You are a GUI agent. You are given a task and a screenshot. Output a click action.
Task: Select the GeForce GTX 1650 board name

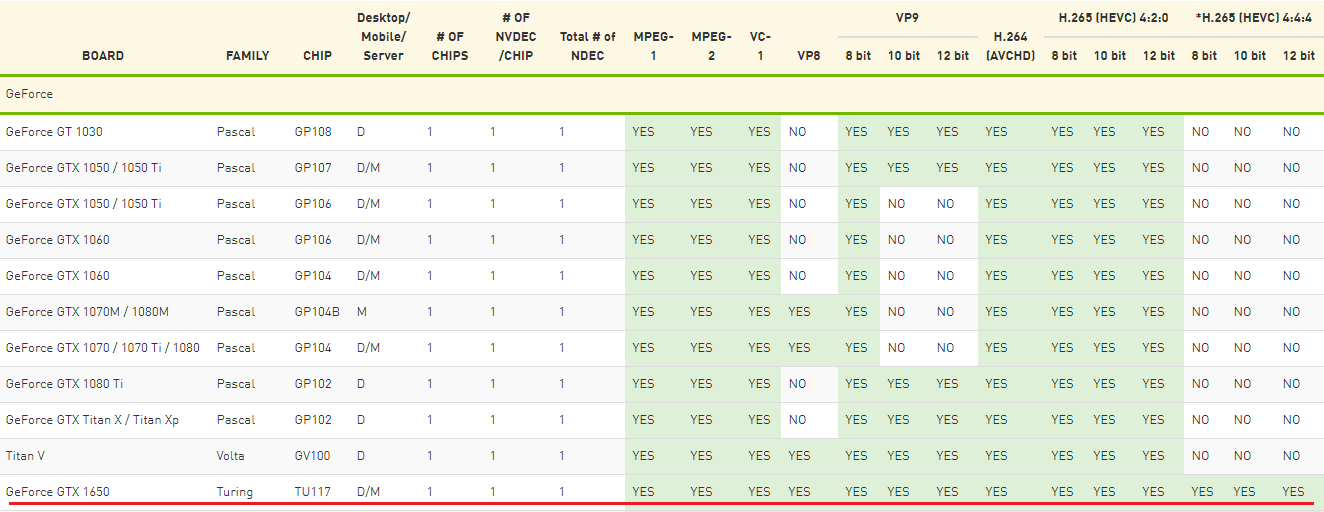pos(58,492)
